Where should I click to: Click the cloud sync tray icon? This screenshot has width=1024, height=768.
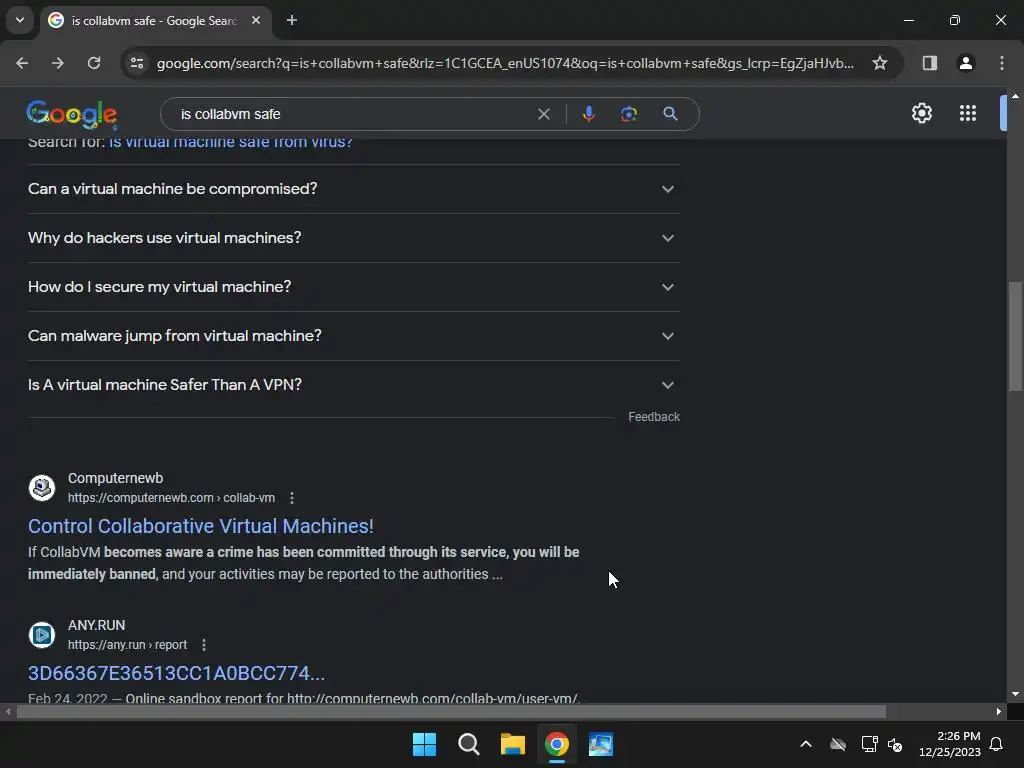(x=838, y=744)
